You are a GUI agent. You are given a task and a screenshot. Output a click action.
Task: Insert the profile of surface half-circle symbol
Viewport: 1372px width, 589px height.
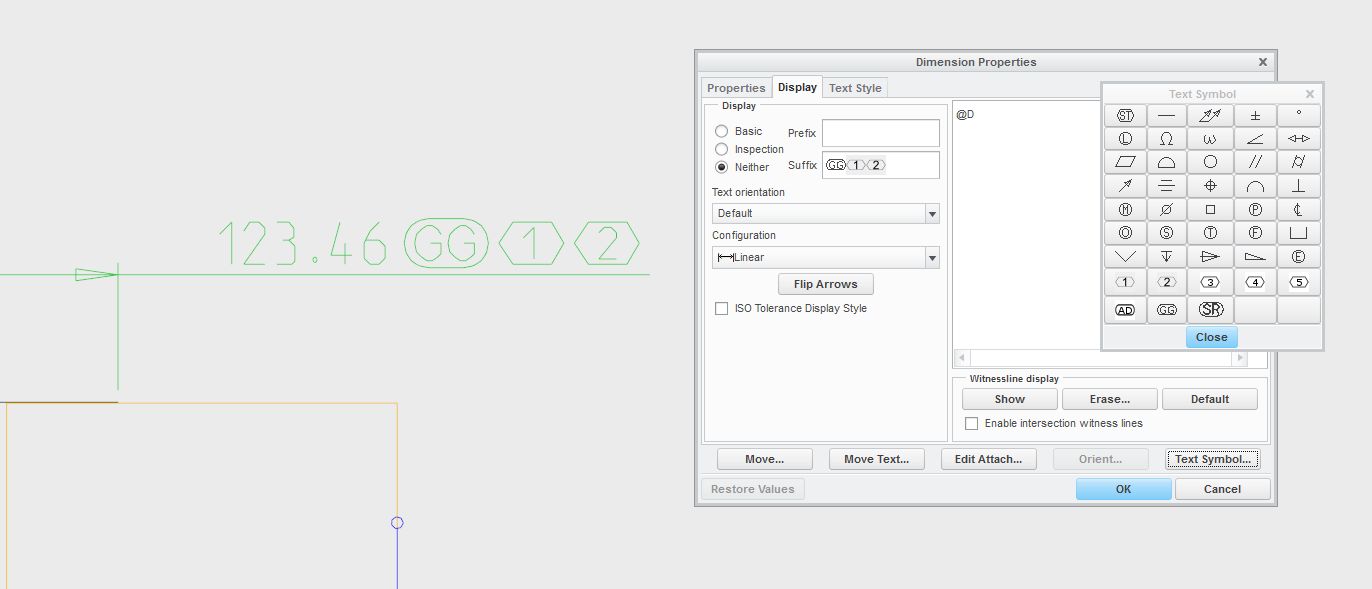[x=1168, y=162]
